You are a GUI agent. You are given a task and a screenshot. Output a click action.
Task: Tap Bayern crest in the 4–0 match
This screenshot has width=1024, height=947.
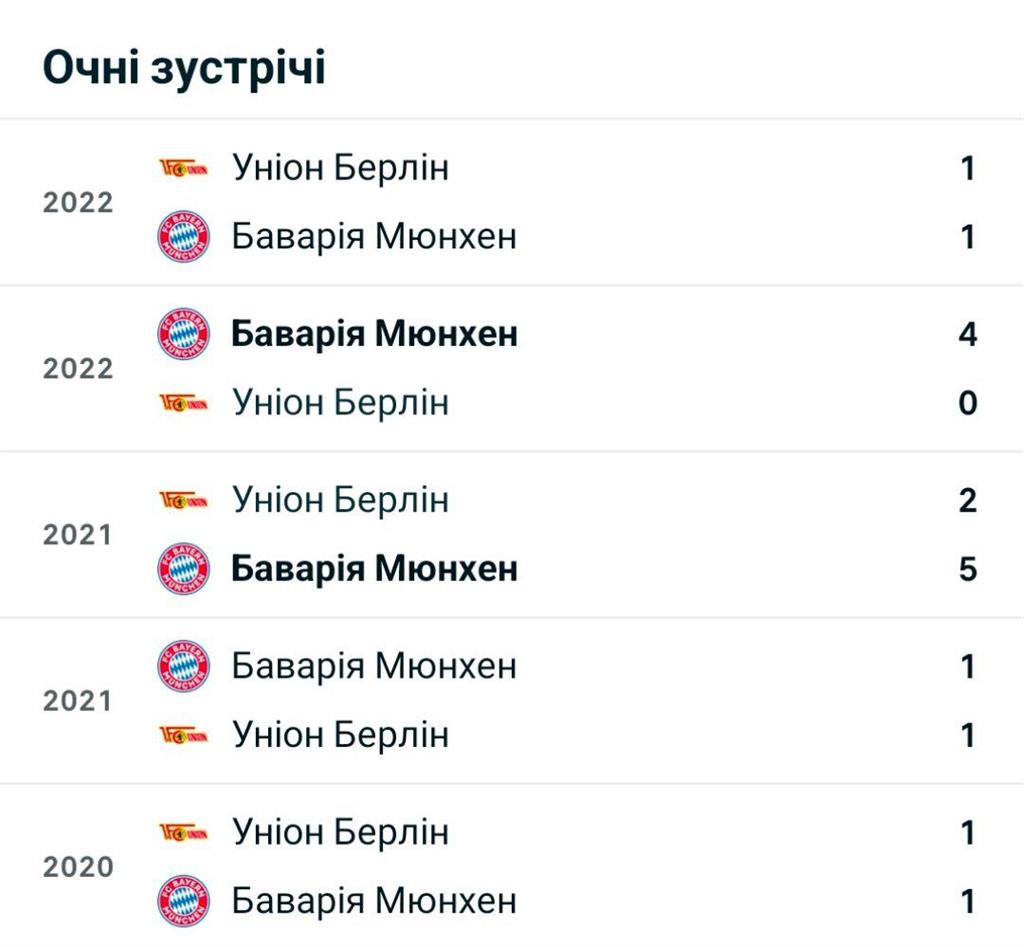(x=184, y=334)
